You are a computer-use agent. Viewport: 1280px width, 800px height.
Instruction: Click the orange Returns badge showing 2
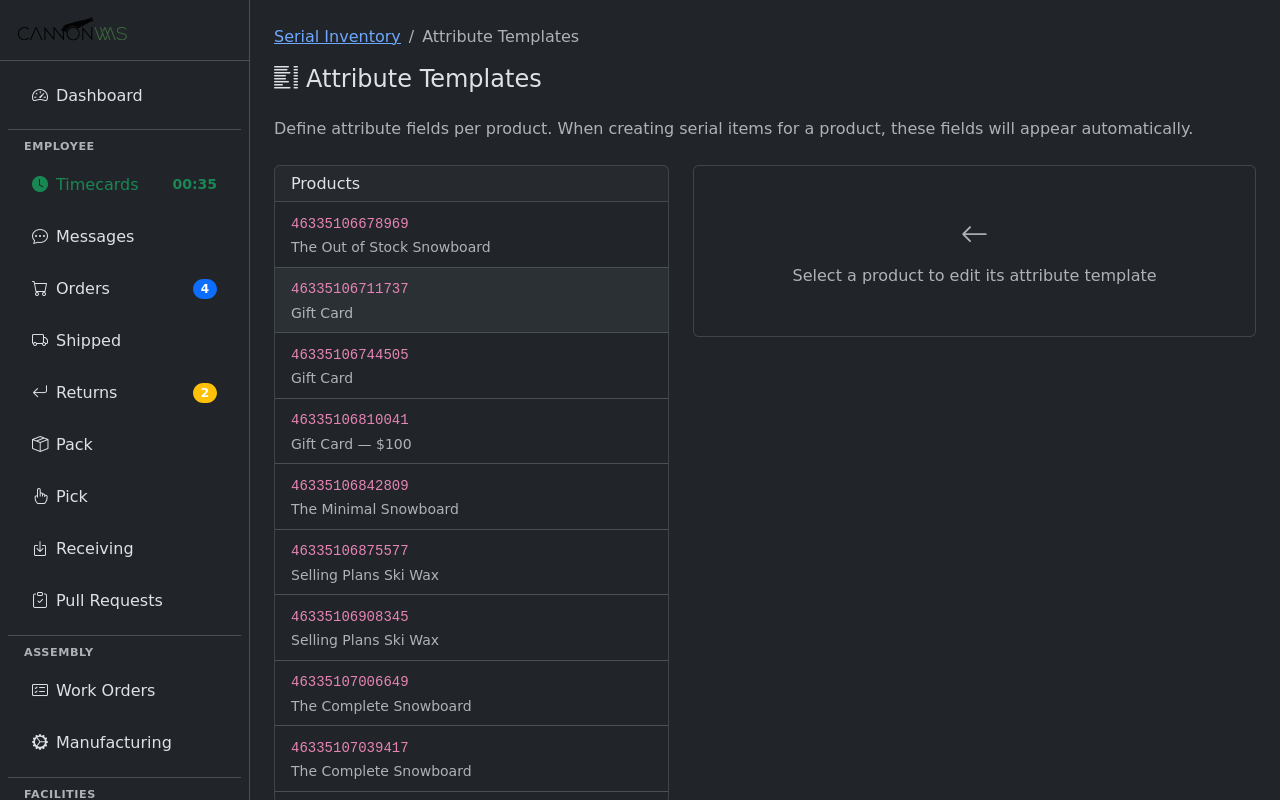tap(204, 392)
